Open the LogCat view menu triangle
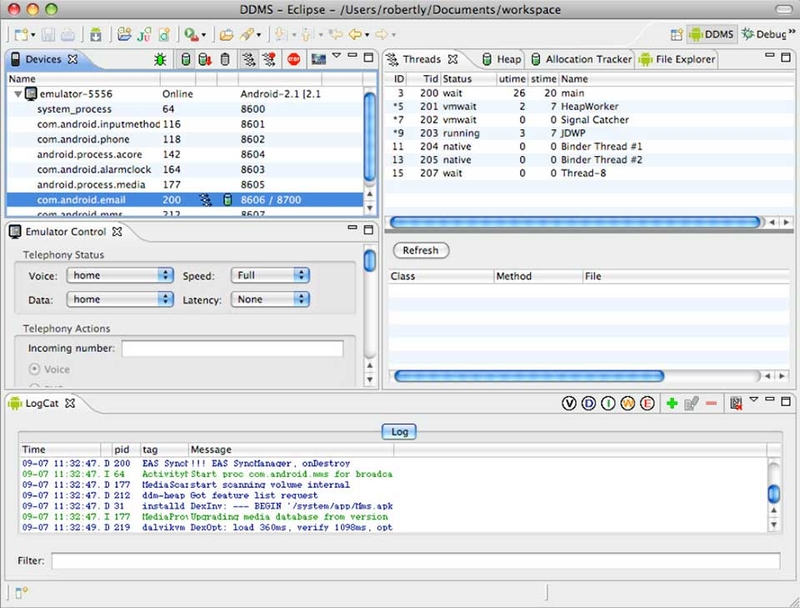This screenshot has height=608, width=800. pos(754,399)
